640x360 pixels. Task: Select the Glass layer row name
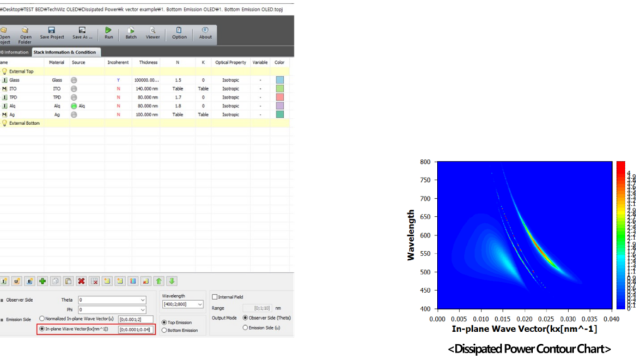pyautogui.click(x=14, y=80)
